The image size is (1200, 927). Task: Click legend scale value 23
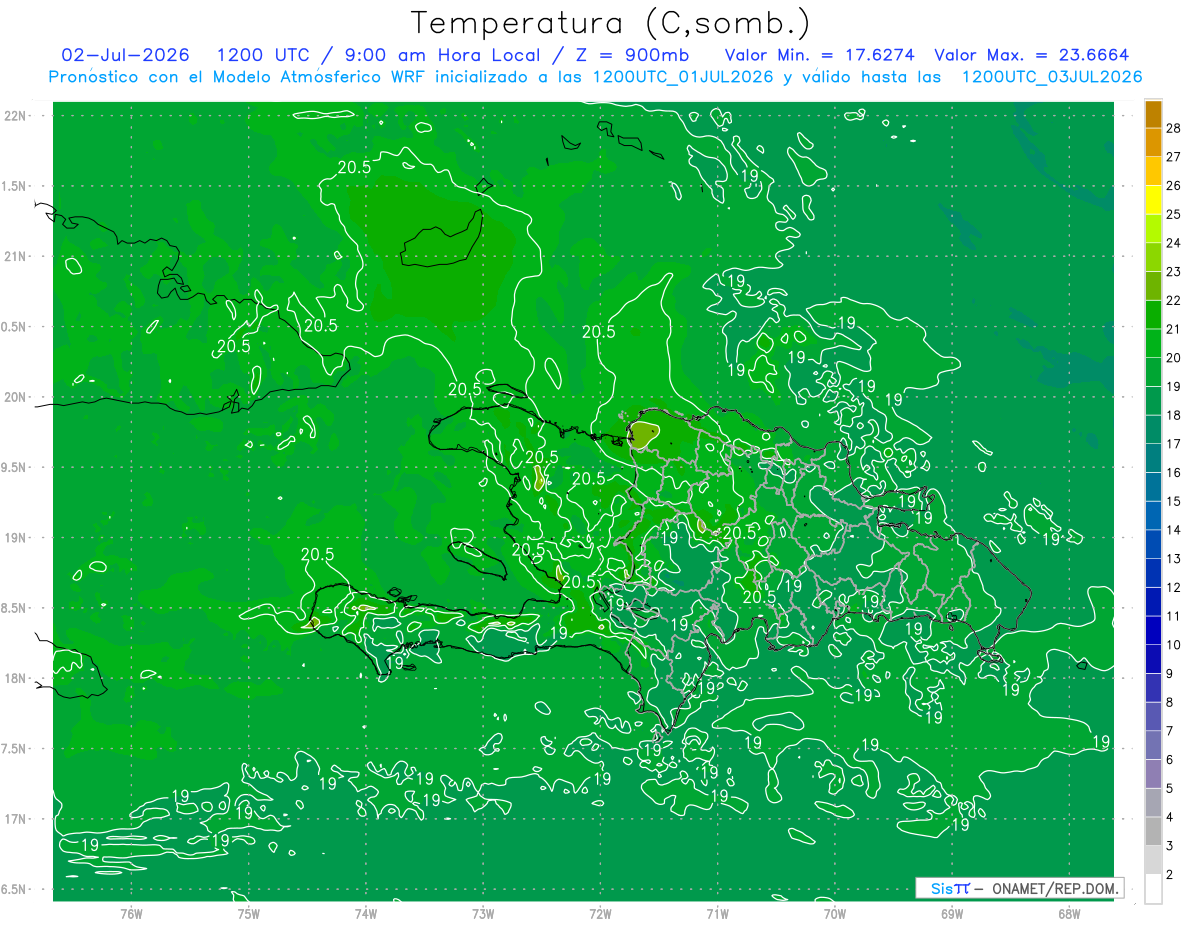point(1173,271)
